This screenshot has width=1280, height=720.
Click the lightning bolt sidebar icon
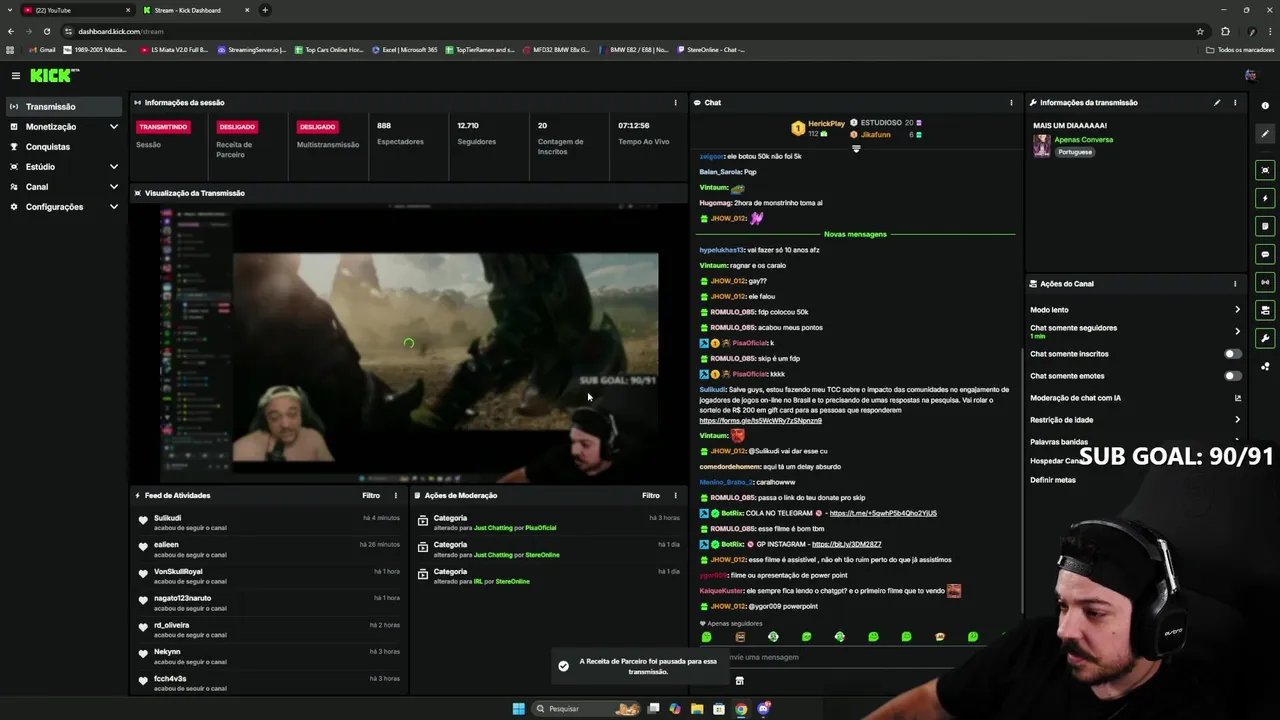(x=1265, y=198)
